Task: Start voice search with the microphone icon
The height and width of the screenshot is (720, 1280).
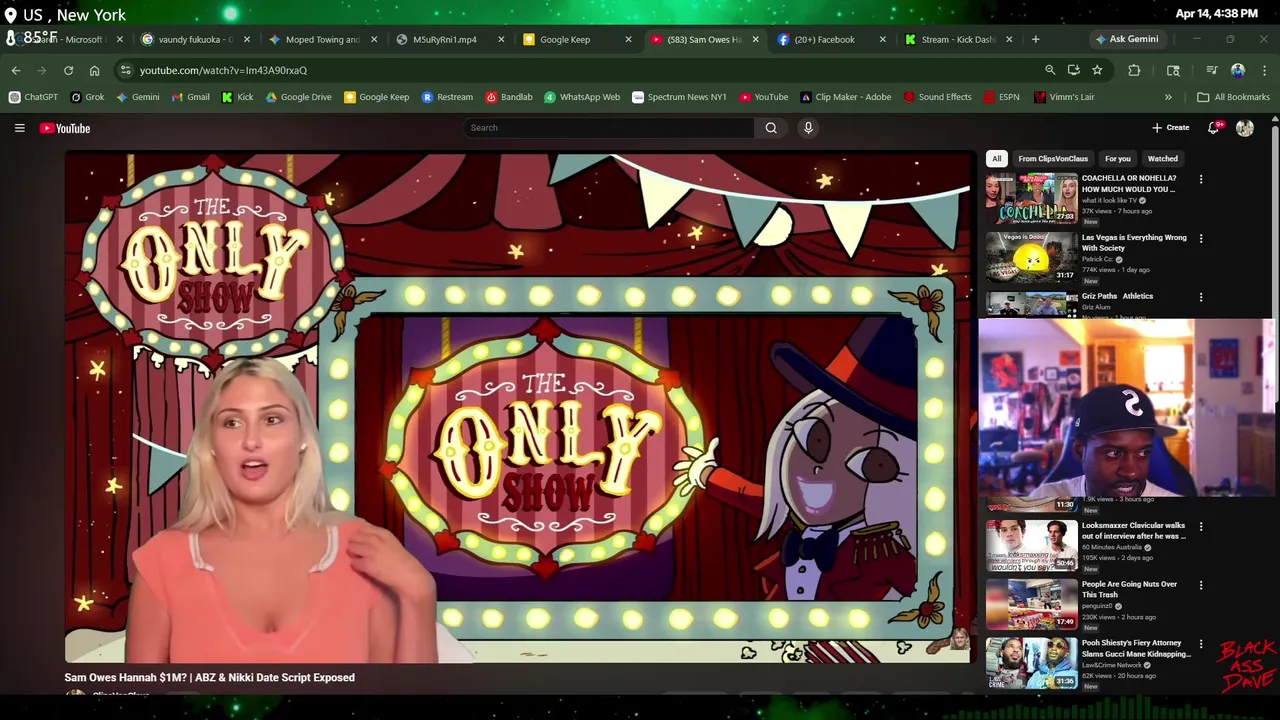Action: [x=808, y=128]
